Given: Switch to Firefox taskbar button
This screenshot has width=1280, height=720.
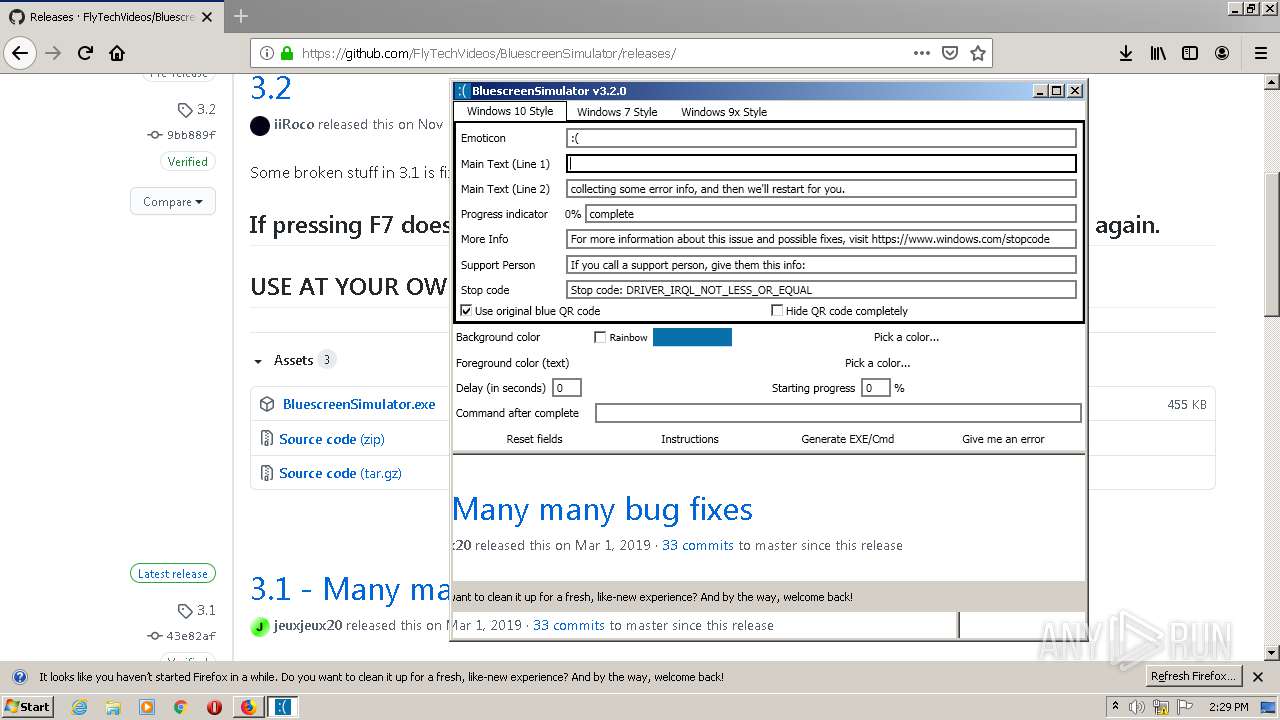Looking at the screenshot, I should 248,707.
